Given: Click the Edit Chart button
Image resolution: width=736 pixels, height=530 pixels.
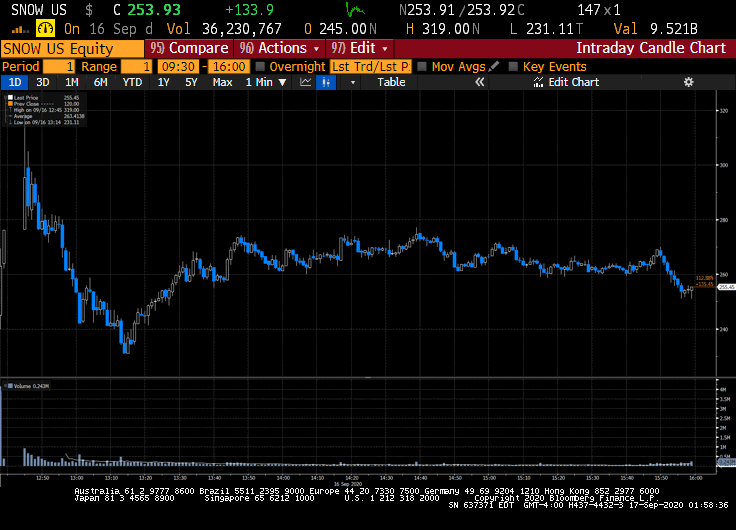Looking at the screenshot, I should 567,82.
